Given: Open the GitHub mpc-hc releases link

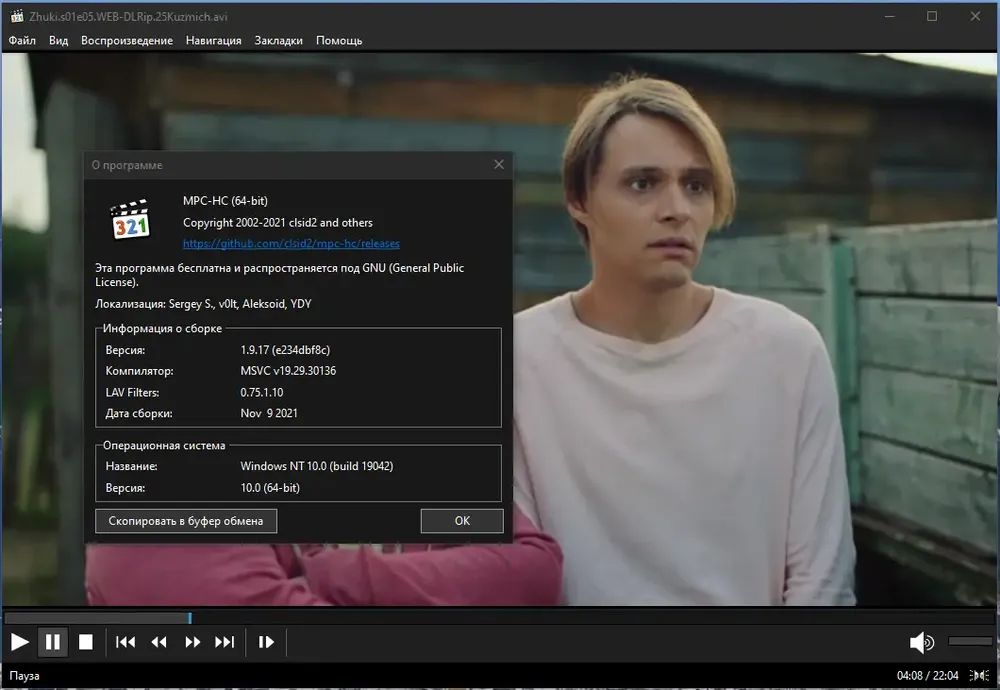Looking at the screenshot, I should (291, 243).
